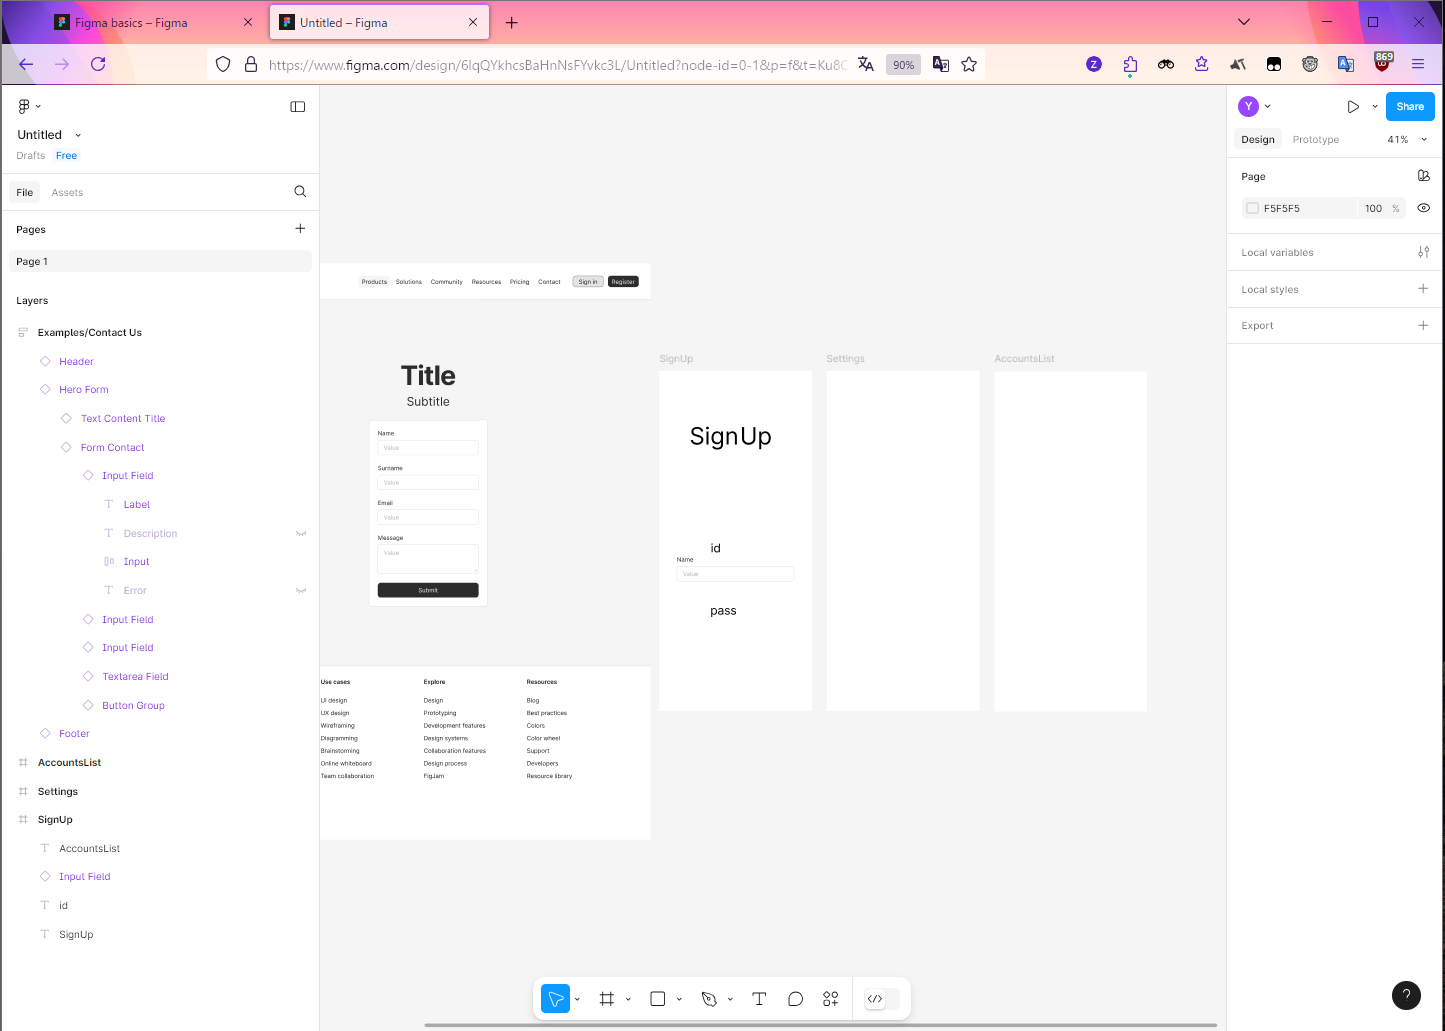This screenshot has height=1031, width=1445.
Task: Click the blue Share button
Action: 1410,106
